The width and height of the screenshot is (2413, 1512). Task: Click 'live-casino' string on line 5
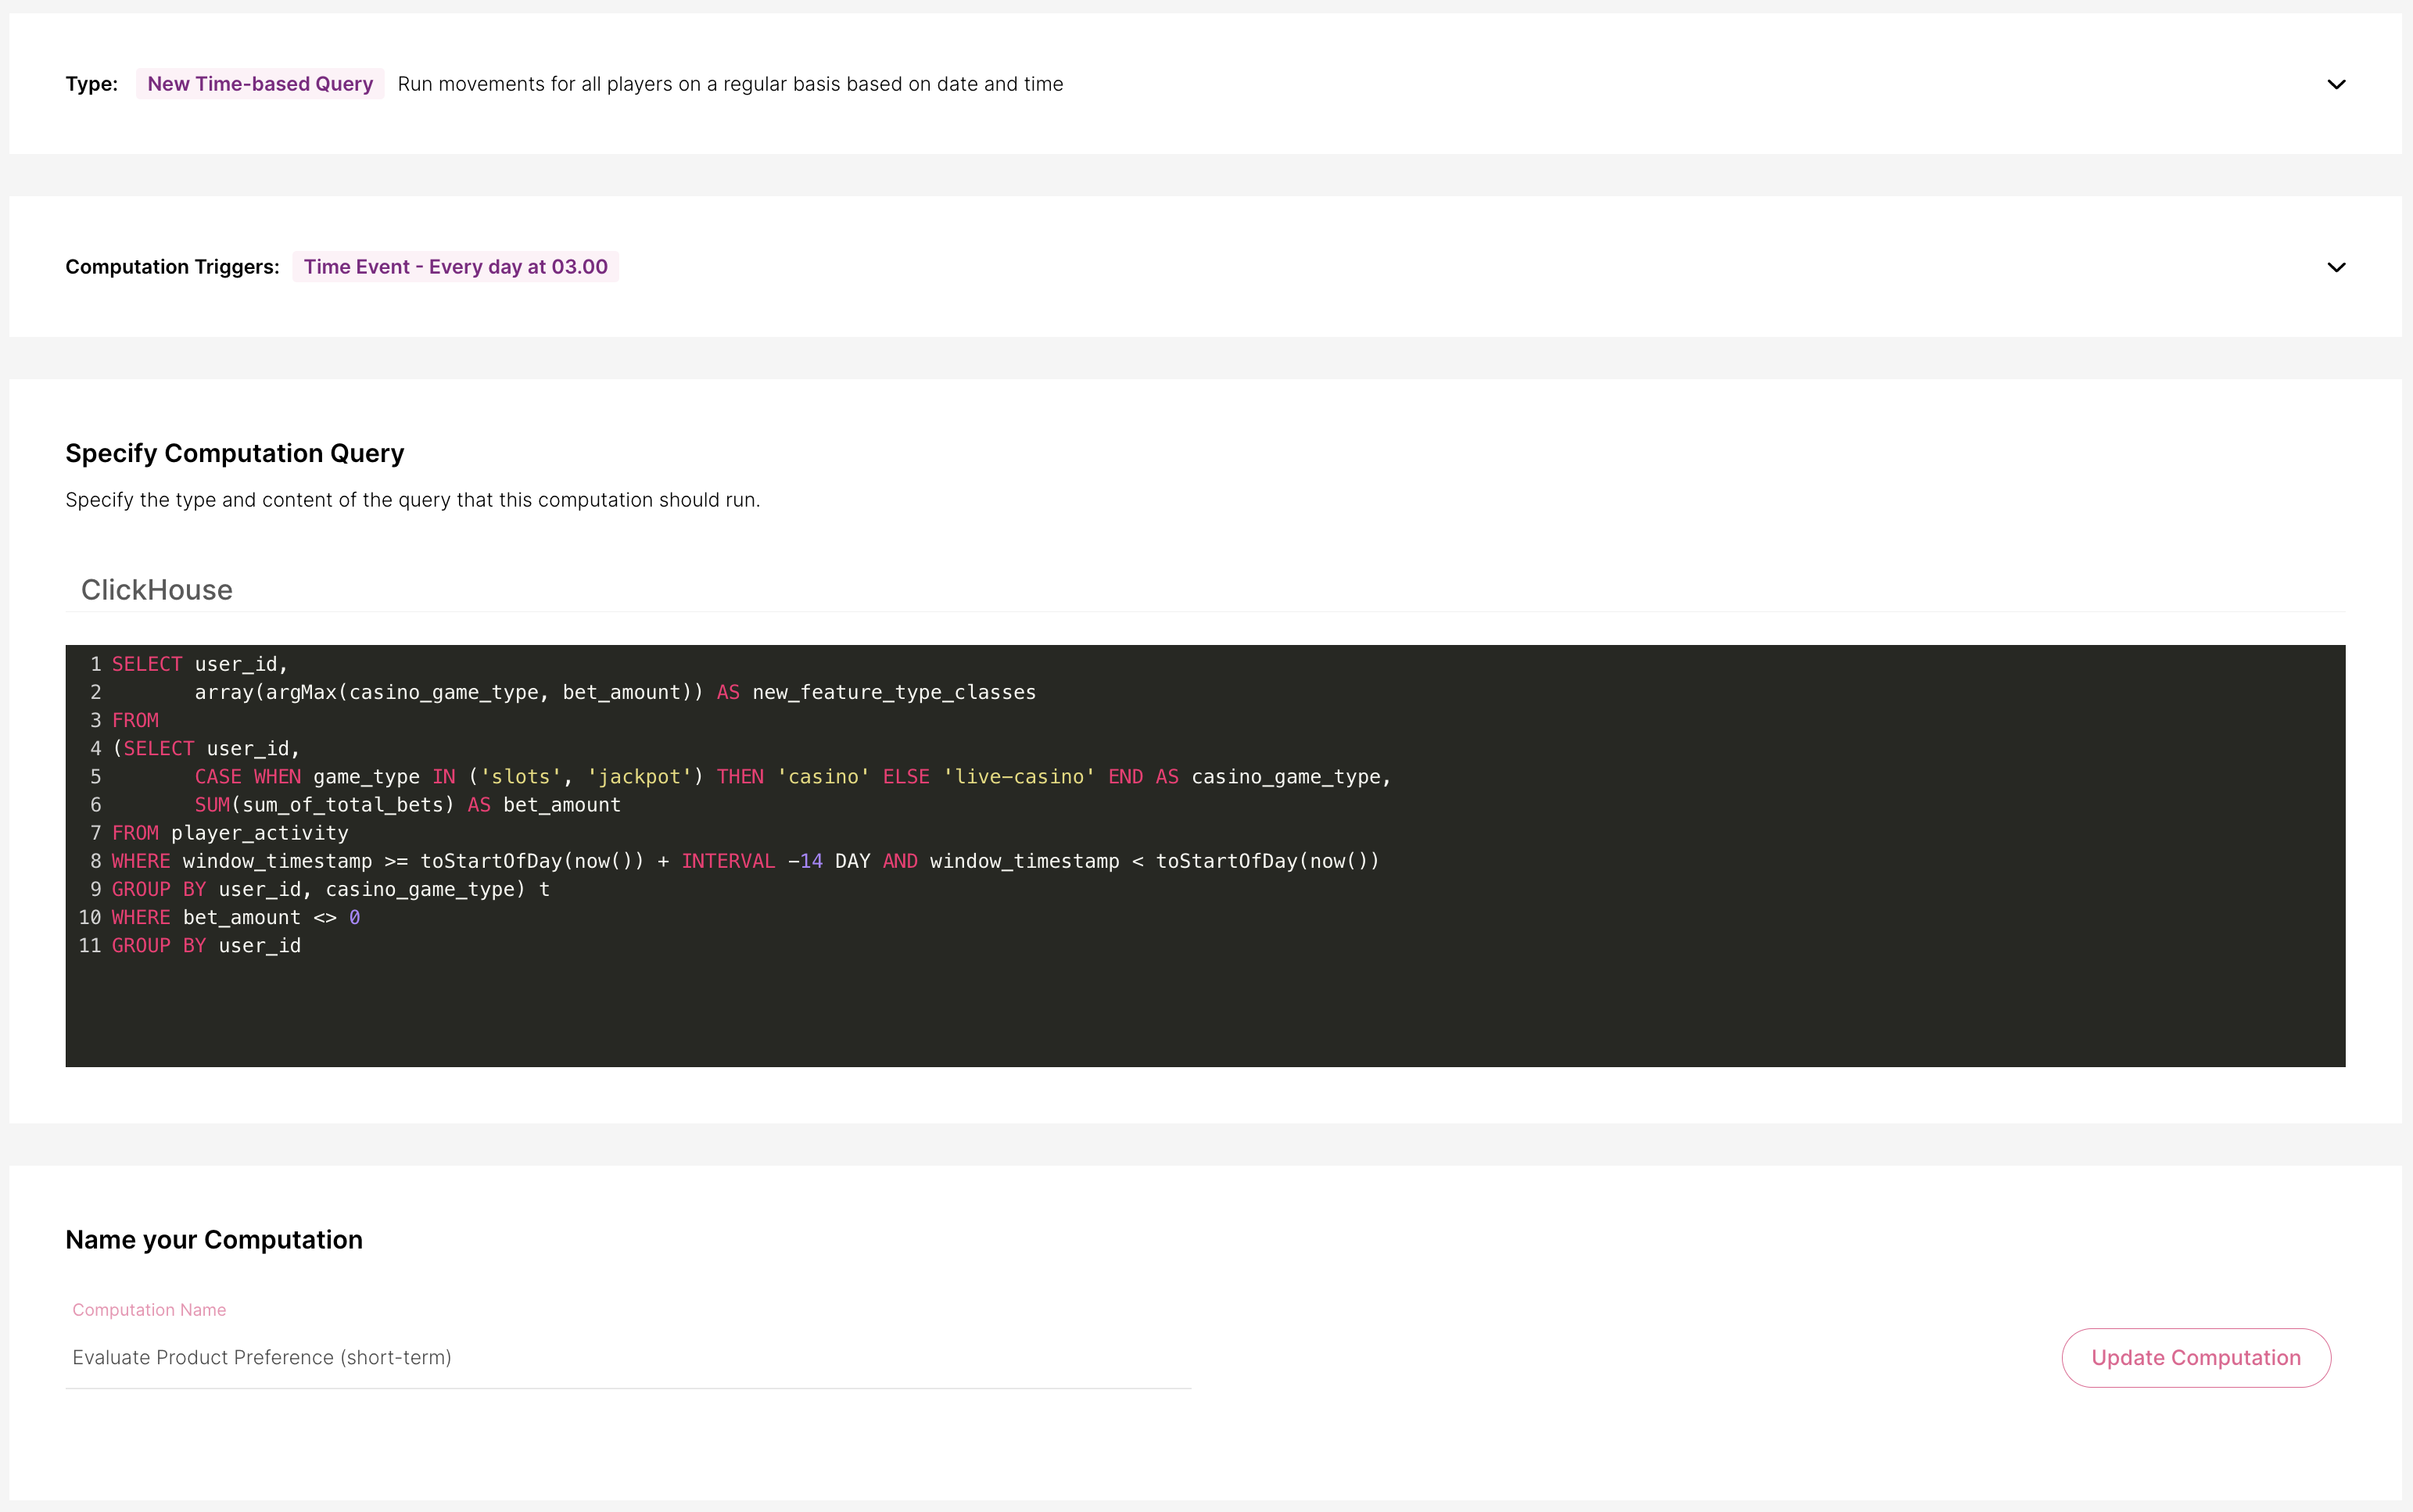tap(1018, 777)
